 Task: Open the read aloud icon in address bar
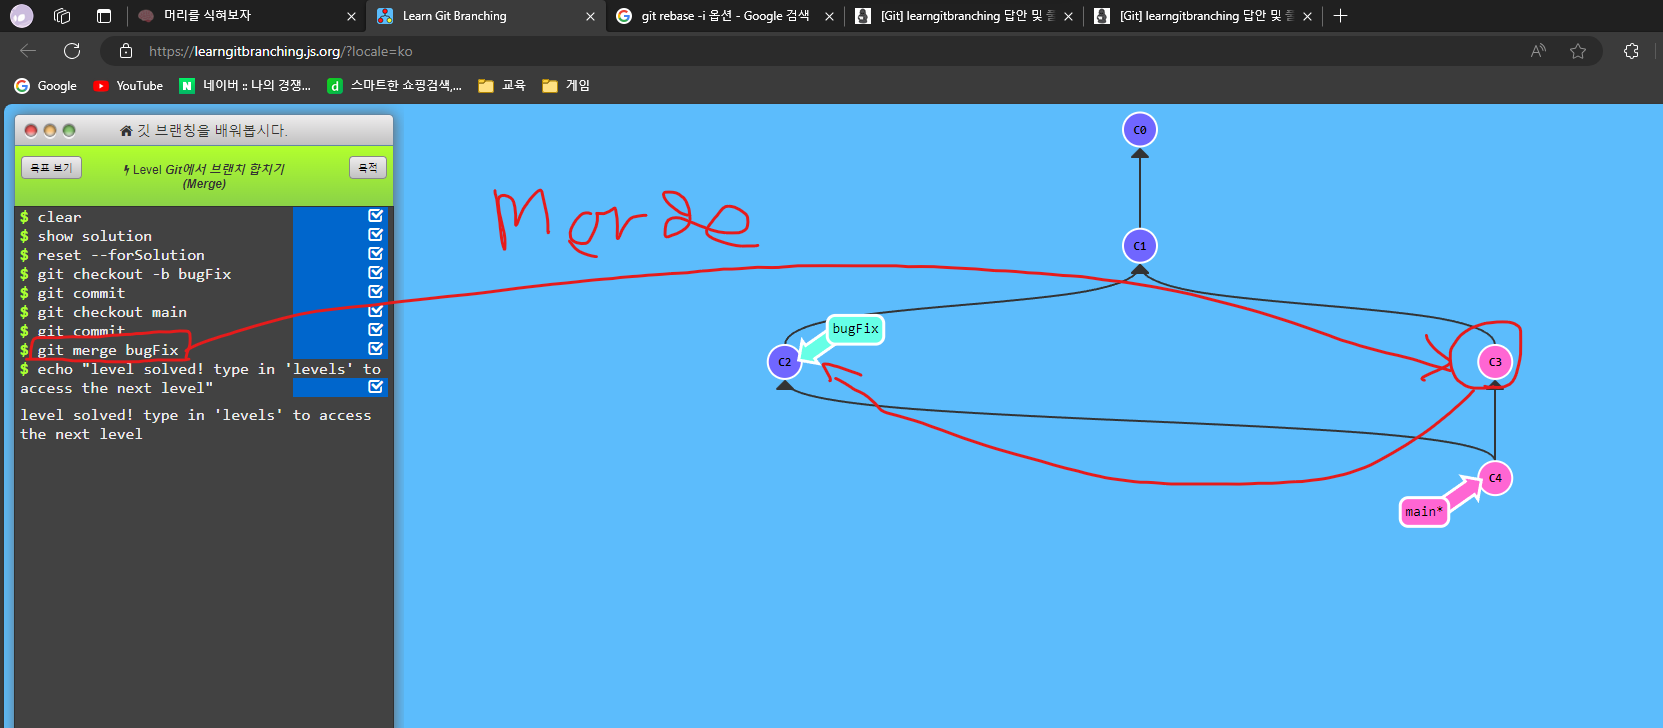pyautogui.click(x=1538, y=51)
